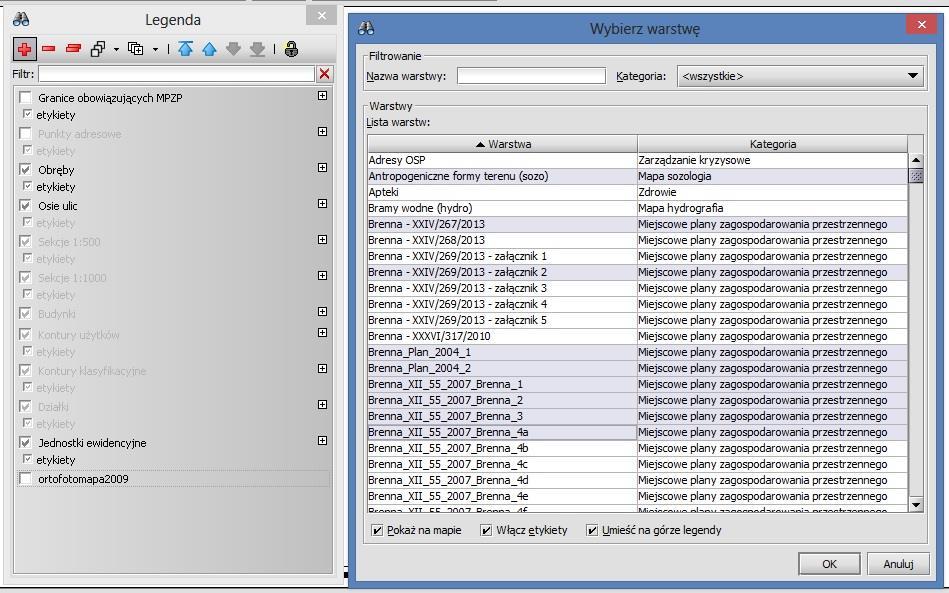Screen dimensions: 949x593
Task: Move layer to bottom with gray arrow
Action: 257,49
